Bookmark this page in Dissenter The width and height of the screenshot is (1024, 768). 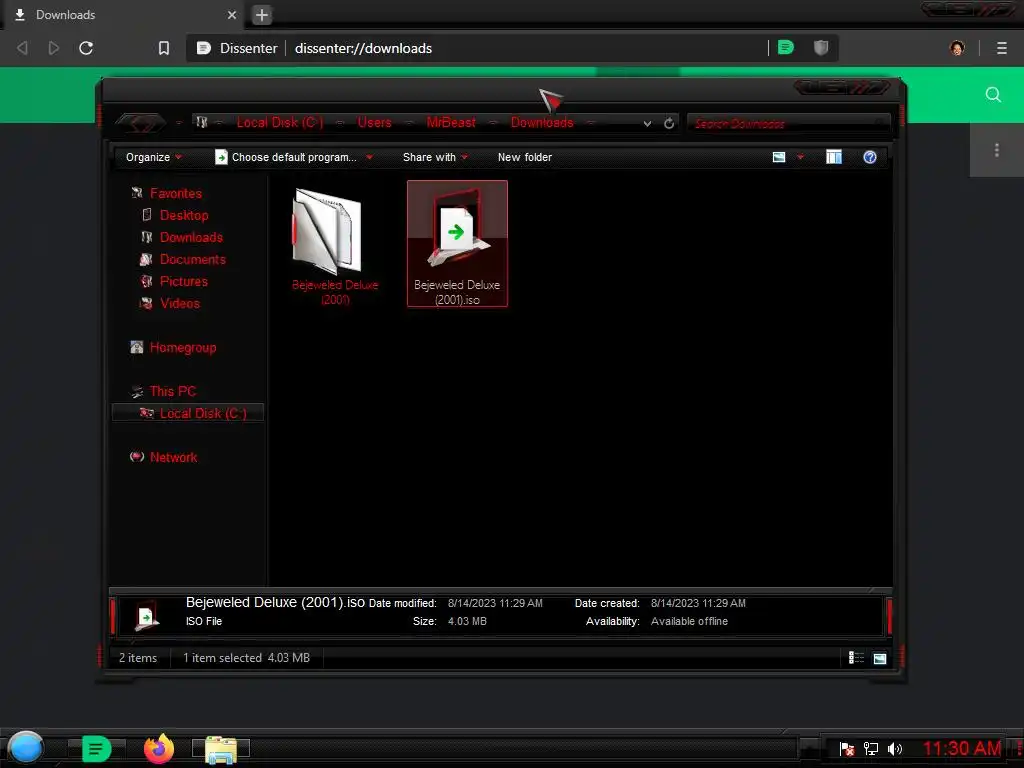[164, 48]
